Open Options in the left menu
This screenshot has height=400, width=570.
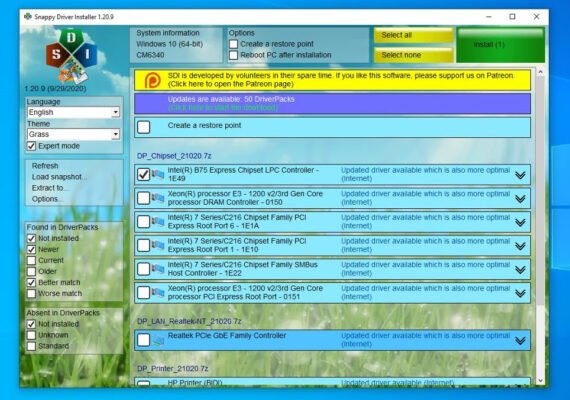(47, 199)
